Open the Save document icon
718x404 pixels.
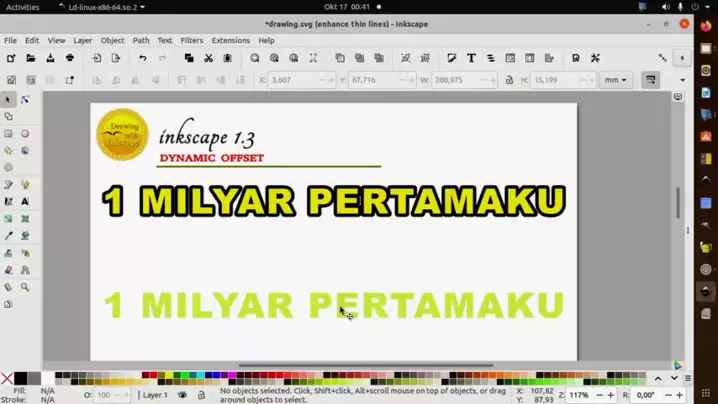[x=50, y=59]
